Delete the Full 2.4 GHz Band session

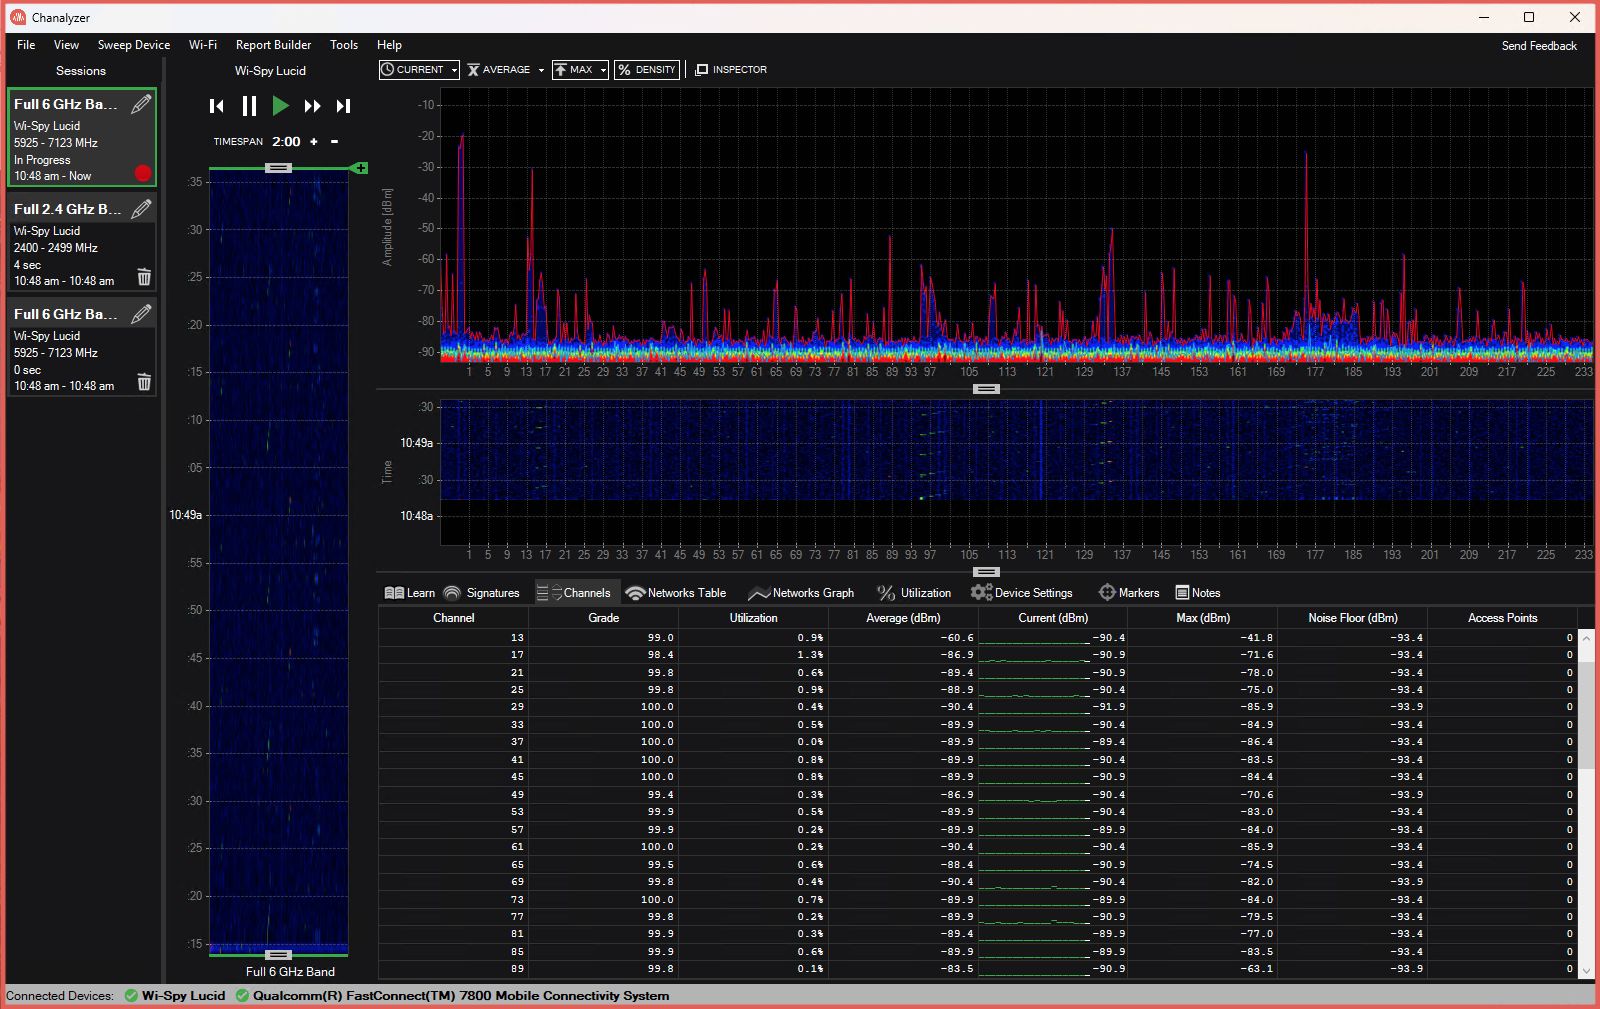click(144, 277)
